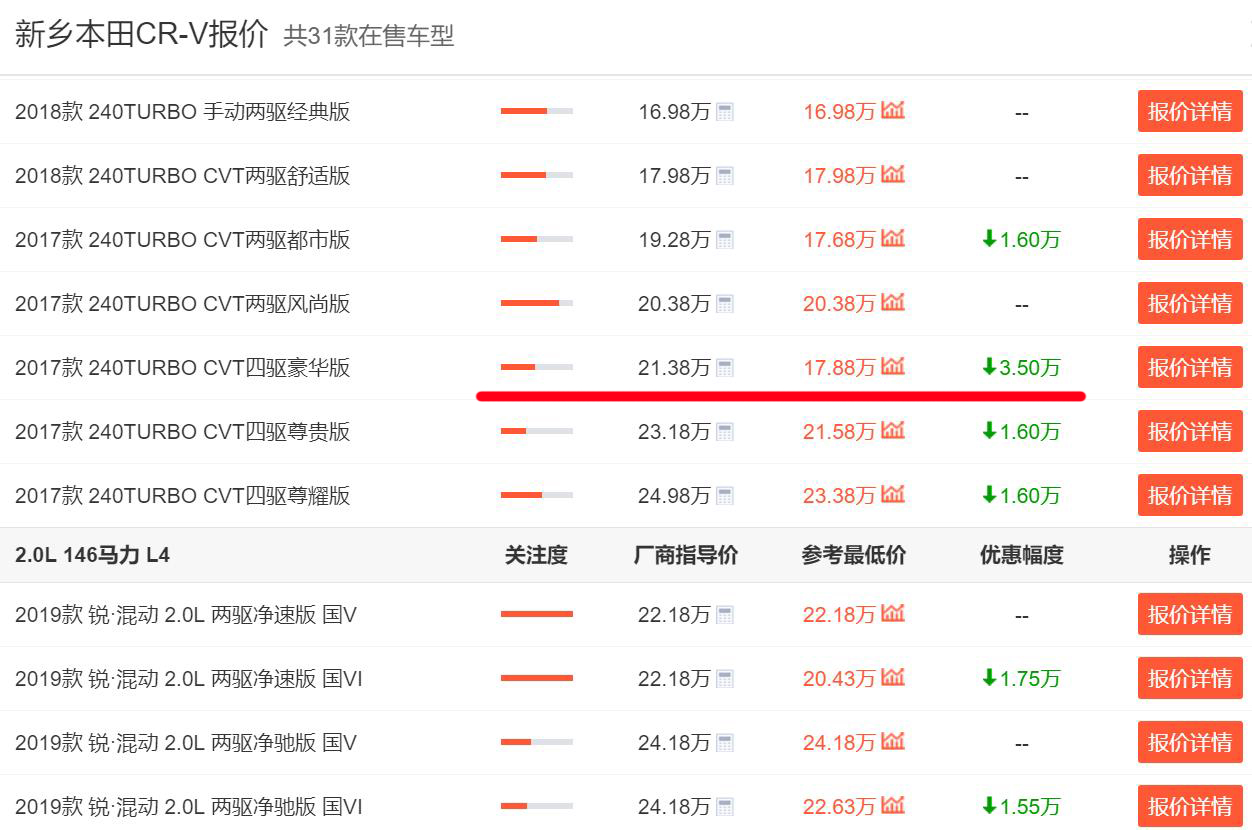Click attention bar for 两驱净速版 国V
The image size is (1252, 830).
tap(537, 614)
